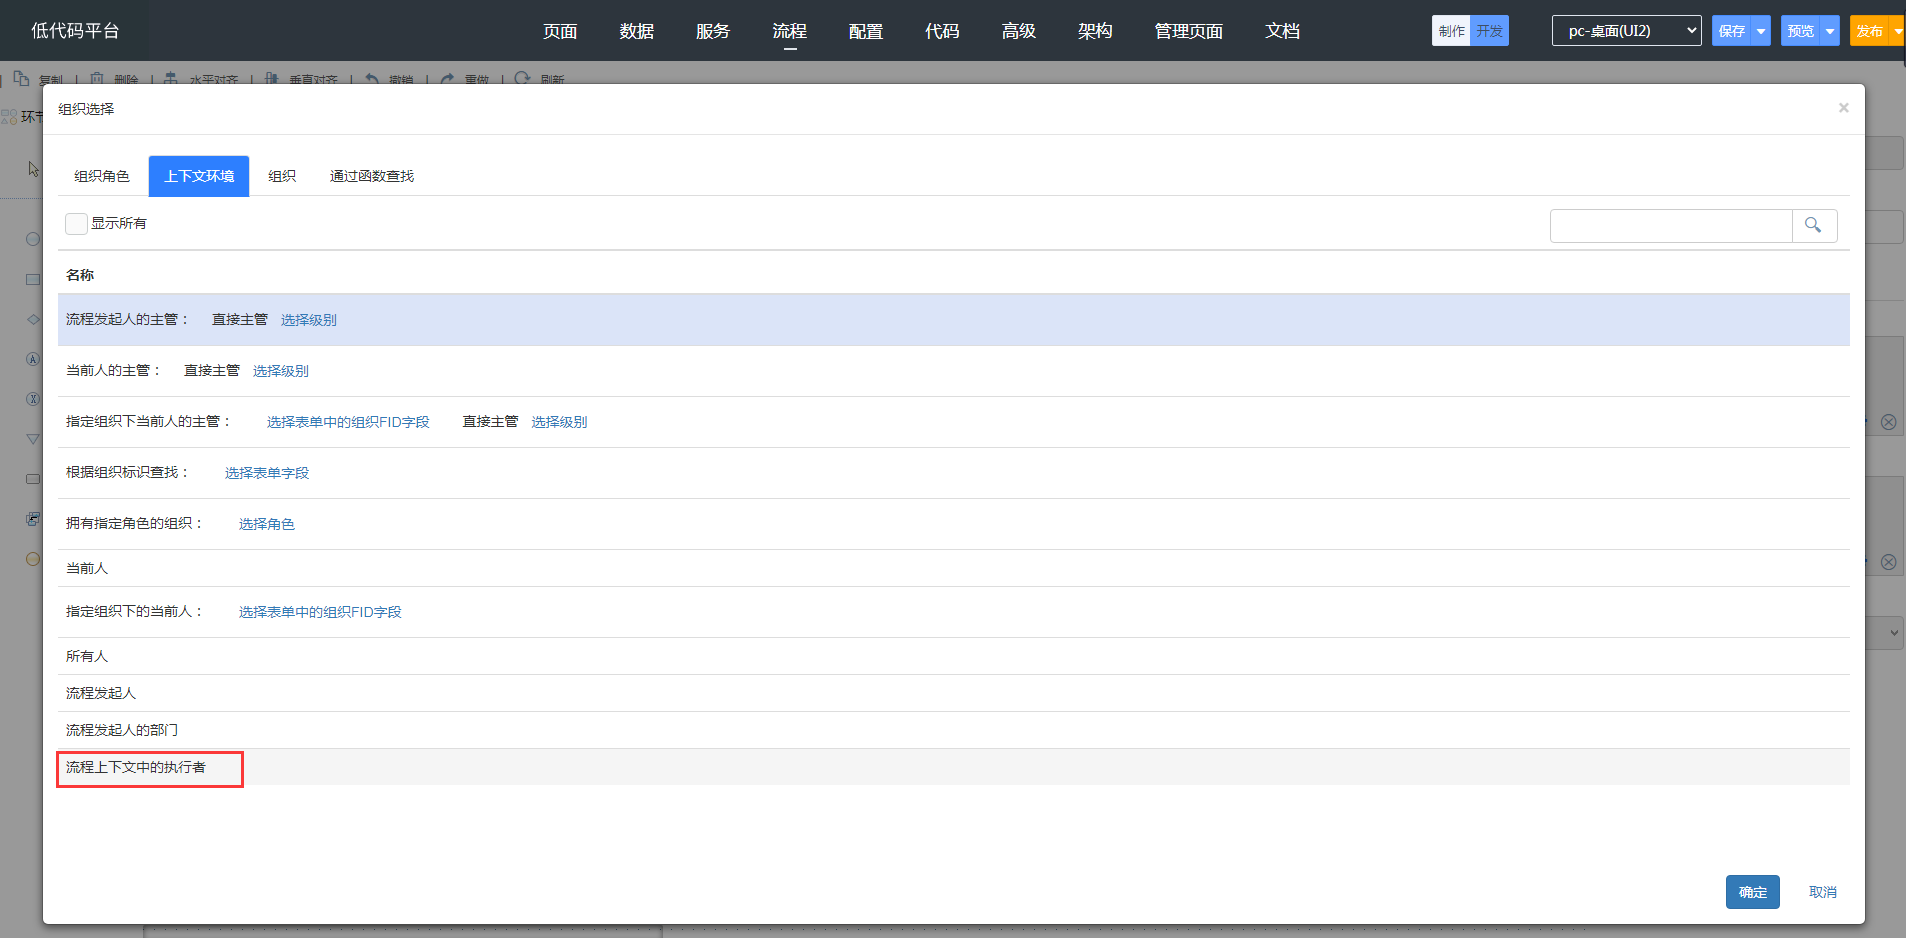Screen dimensions: 1906x938
Task: Expand the arrow next to 预览
Action: [x=1829, y=31]
